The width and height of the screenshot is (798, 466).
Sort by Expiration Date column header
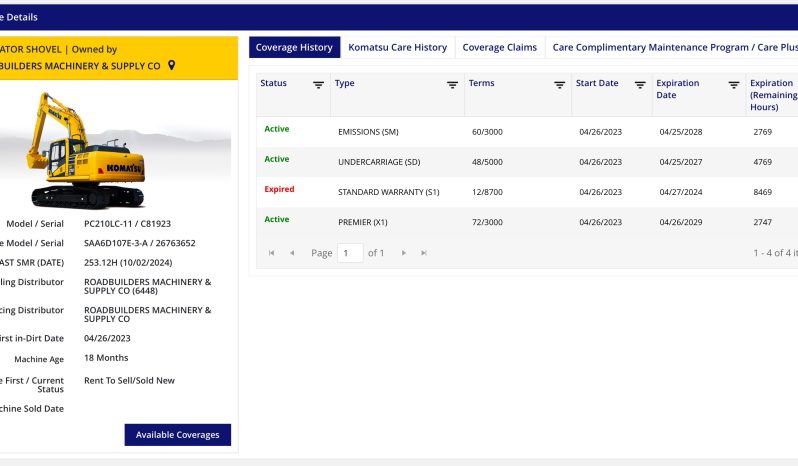(x=677, y=89)
